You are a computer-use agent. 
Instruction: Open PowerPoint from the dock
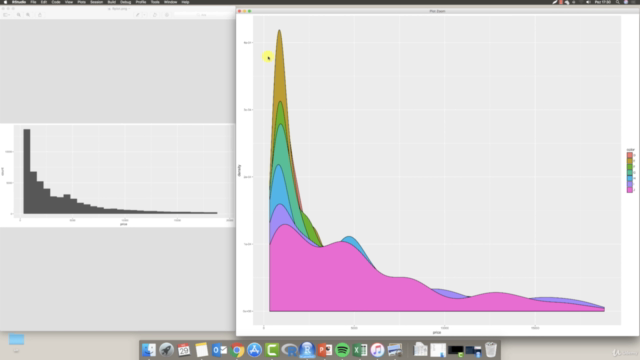pyautogui.click(x=324, y=350)
